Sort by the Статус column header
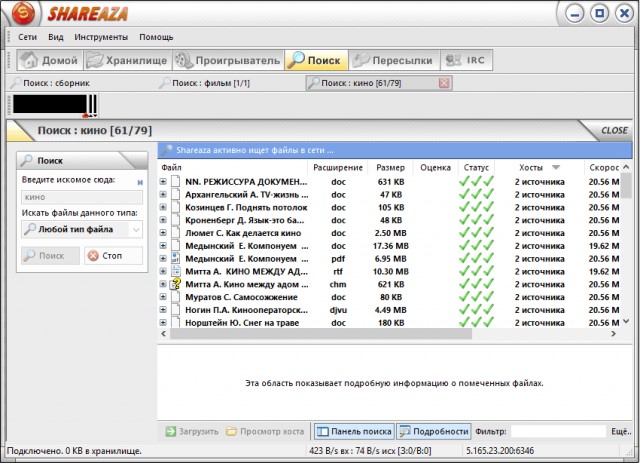 (x=476, y=167)
